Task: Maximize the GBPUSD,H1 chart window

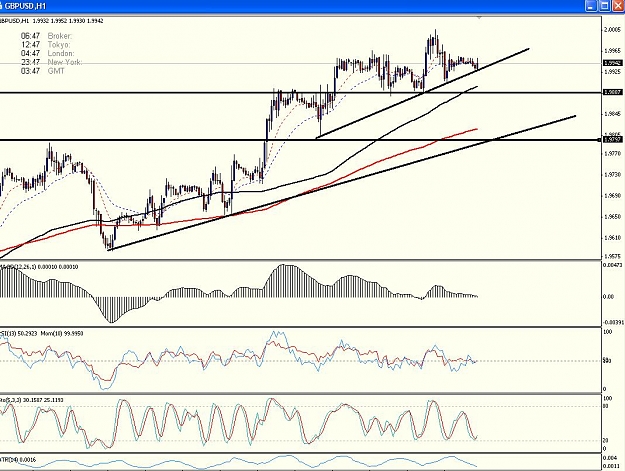Action: click(x=605, y=5)
